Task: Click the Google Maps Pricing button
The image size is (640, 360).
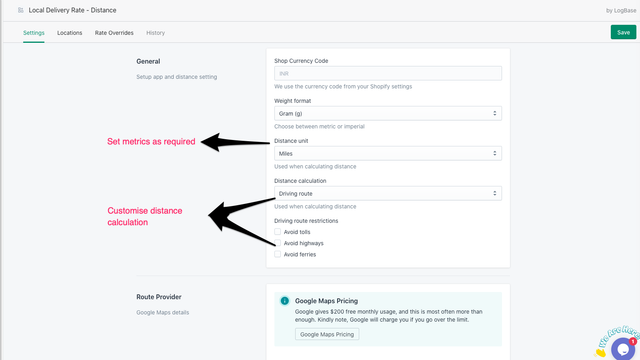Action: pyautogui.click(x=327, y=334)
